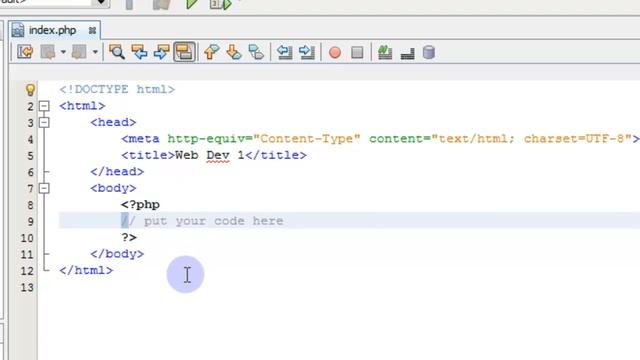Click line number 13 in the gutter
The width and height of the screenshot is (640, 360).
(x=27, y=287)
